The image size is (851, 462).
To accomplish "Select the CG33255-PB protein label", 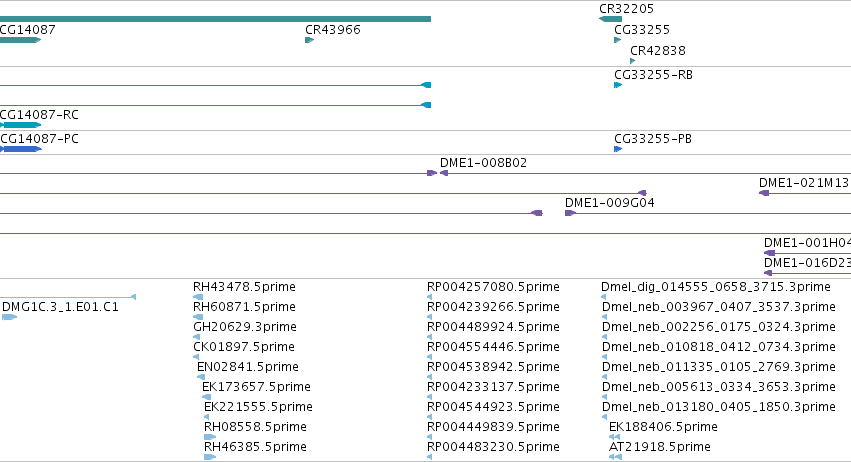I will [x=653, y=138].
